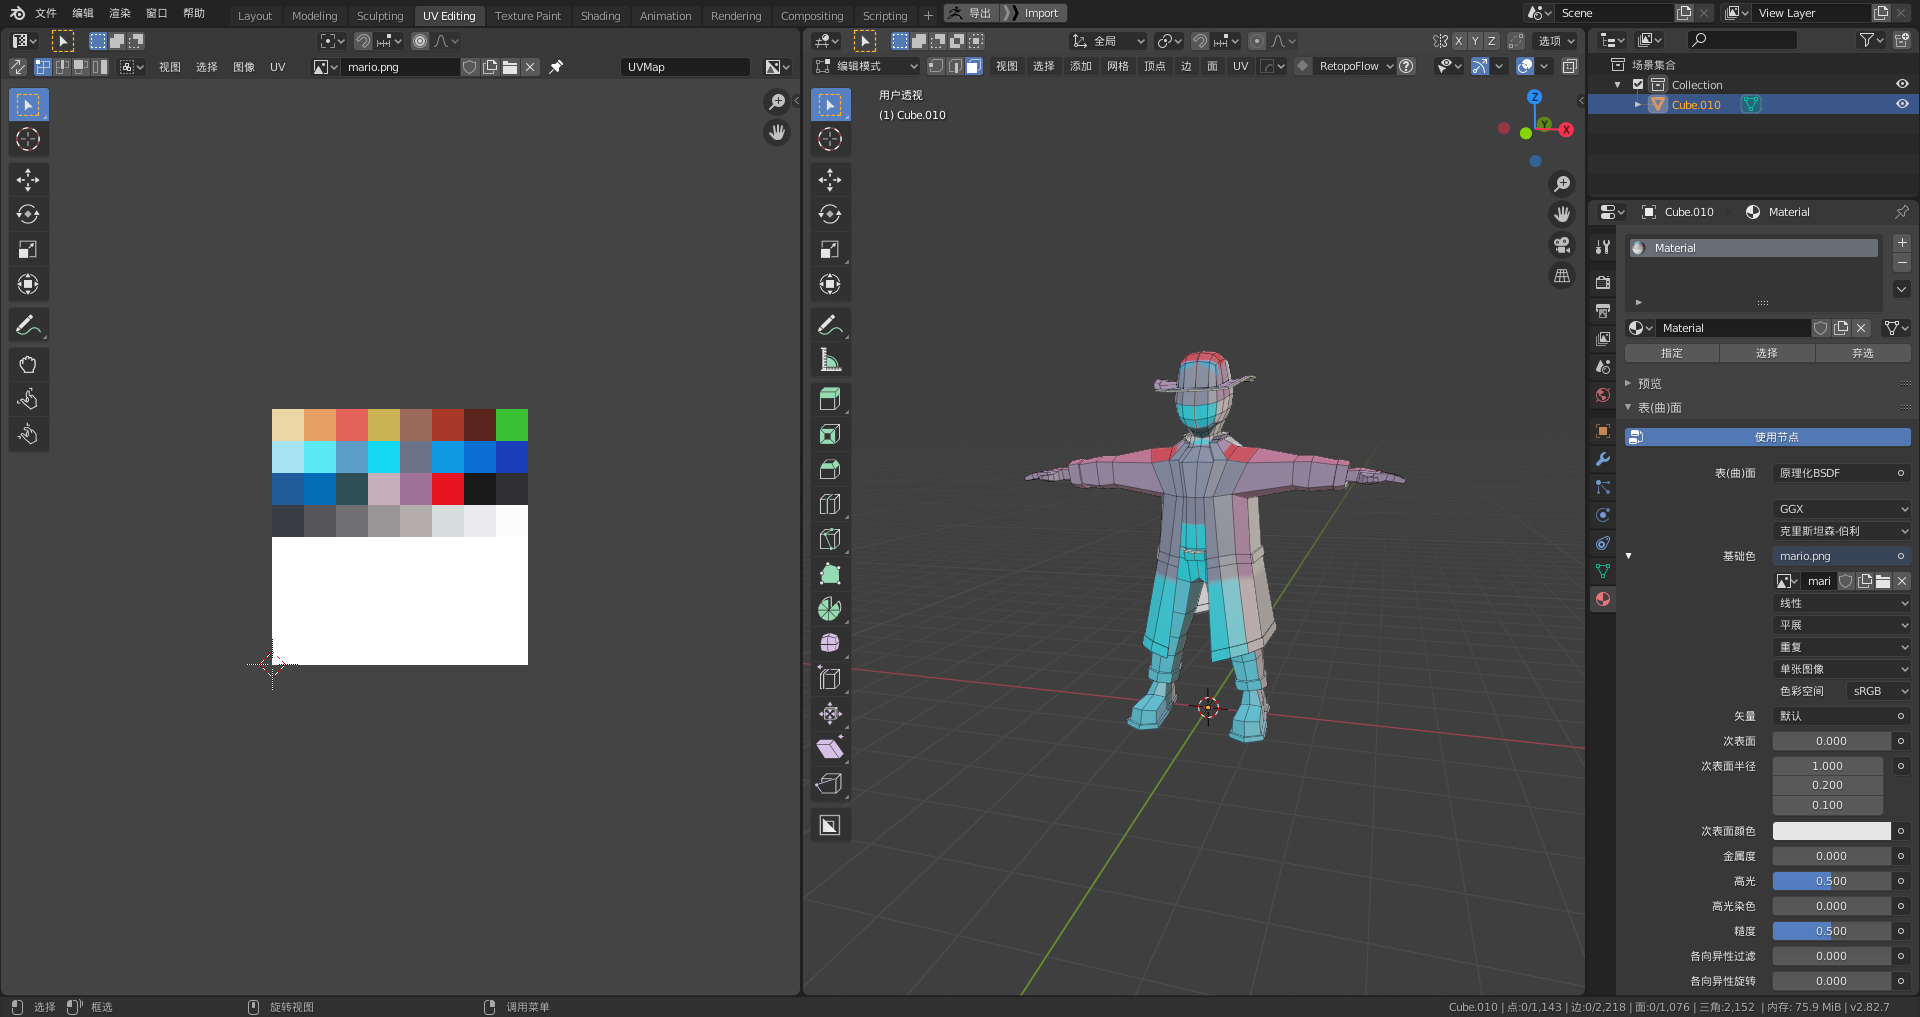1920x1017 pixels.
Task: Open the UVMap selector dropdown
Action: 685,67
